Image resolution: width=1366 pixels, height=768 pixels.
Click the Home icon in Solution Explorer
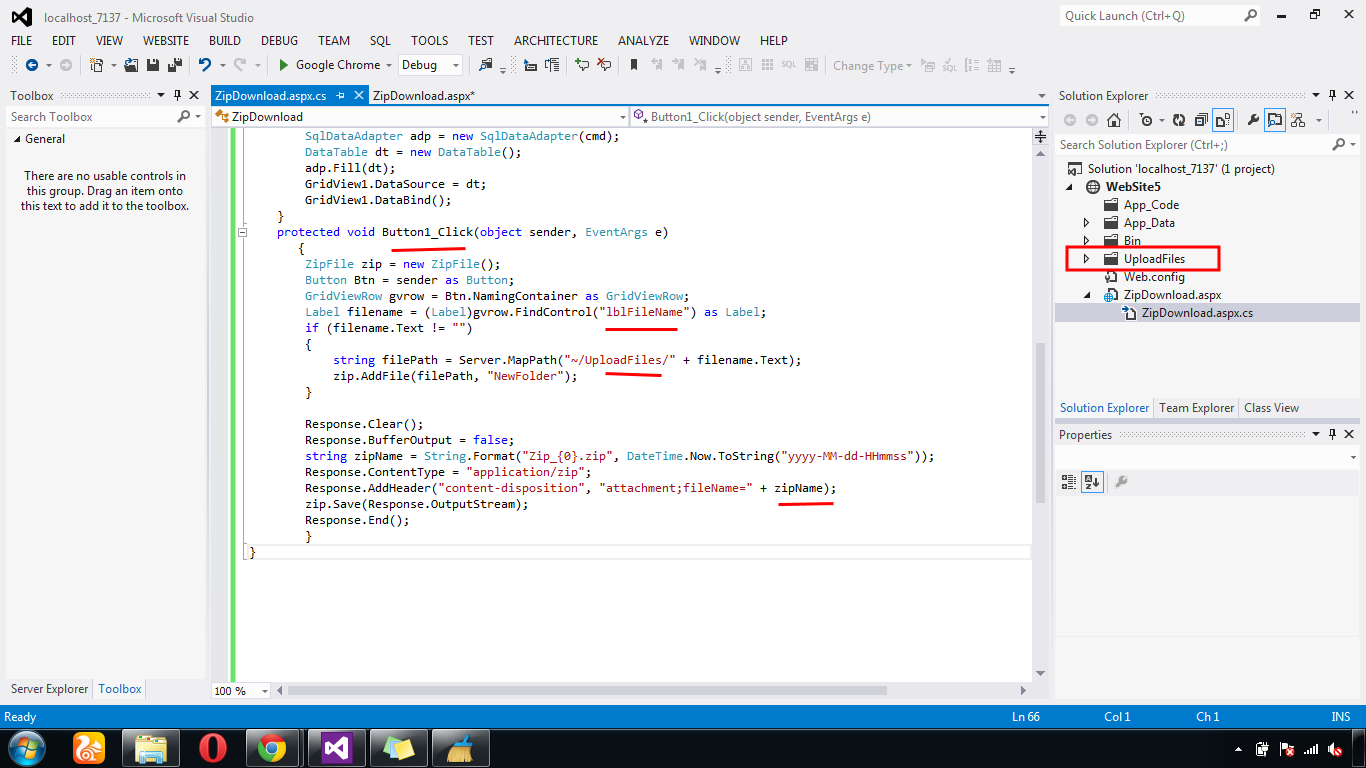tap(1114, 120)
